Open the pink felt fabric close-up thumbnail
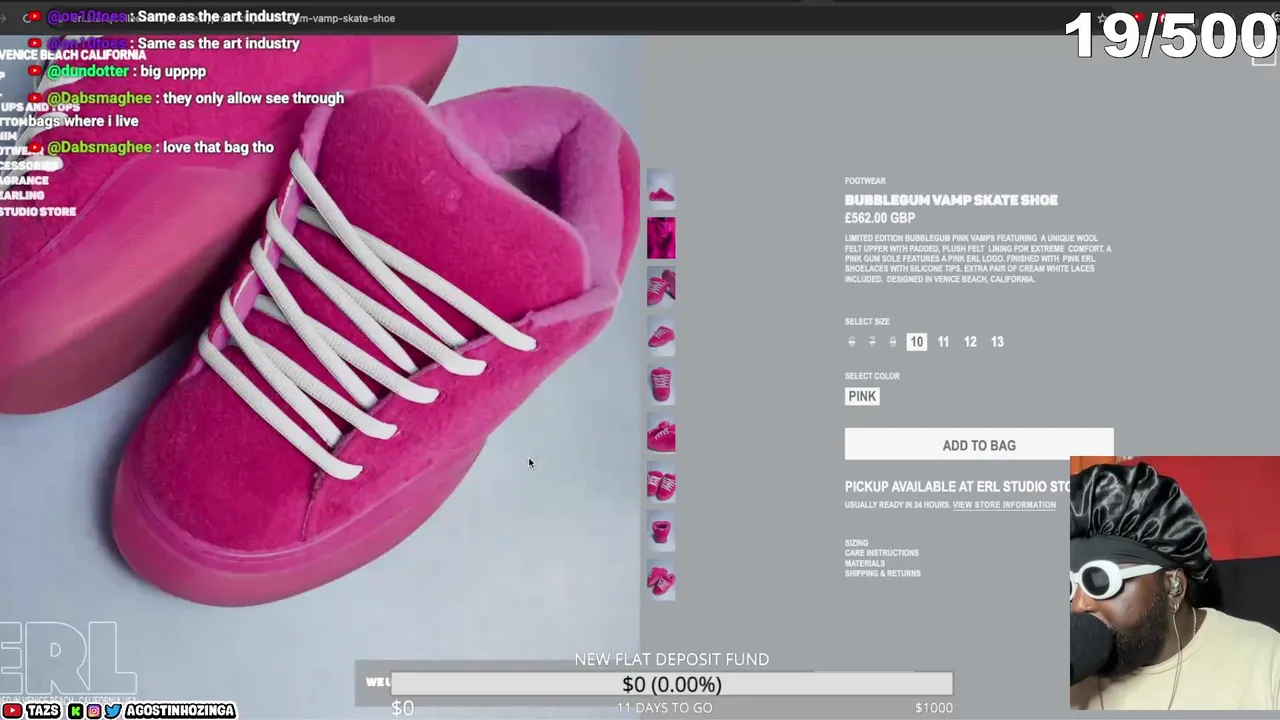 (x=661, y=238)
